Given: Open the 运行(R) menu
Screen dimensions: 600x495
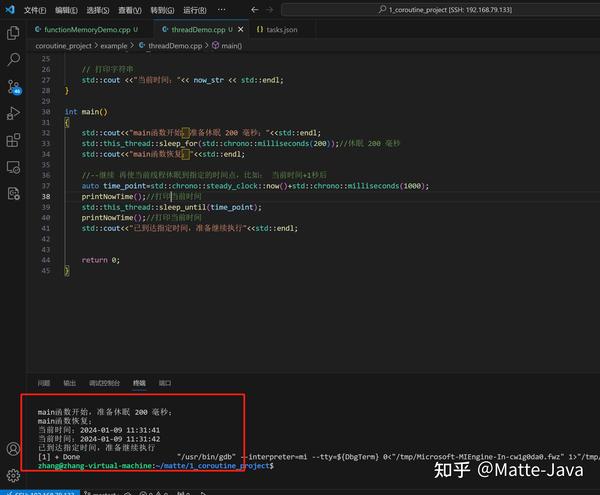Looking at the screenshot, I should tap(195, 10).
